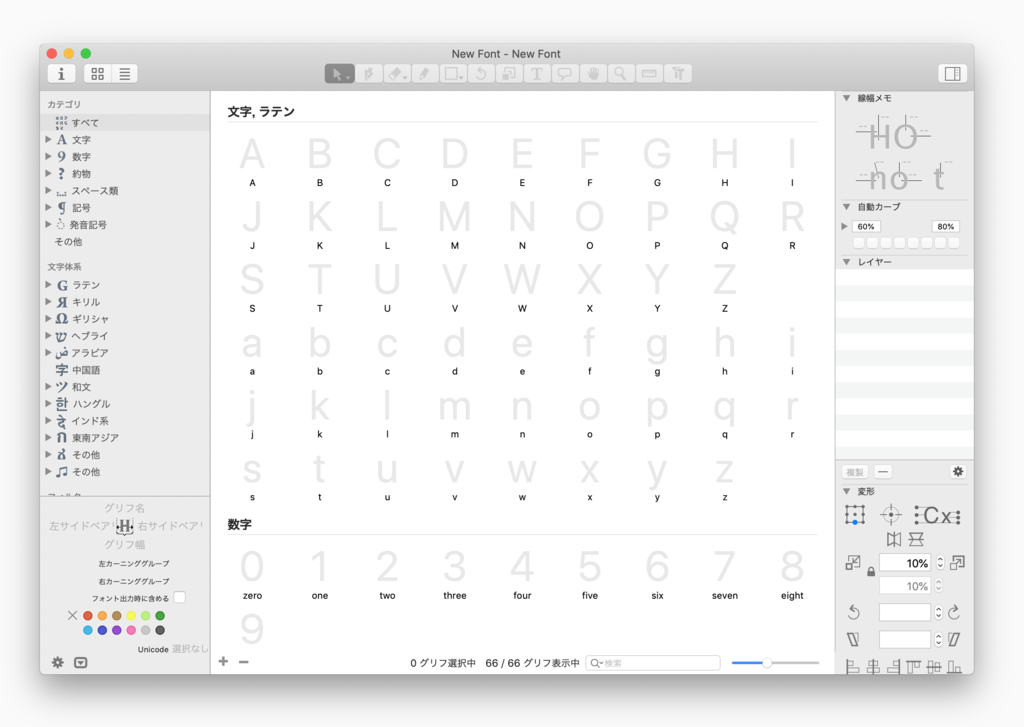The image size is (1024, 727).
Task: Choose the Pen draw tool
Action: click(368, 74)
